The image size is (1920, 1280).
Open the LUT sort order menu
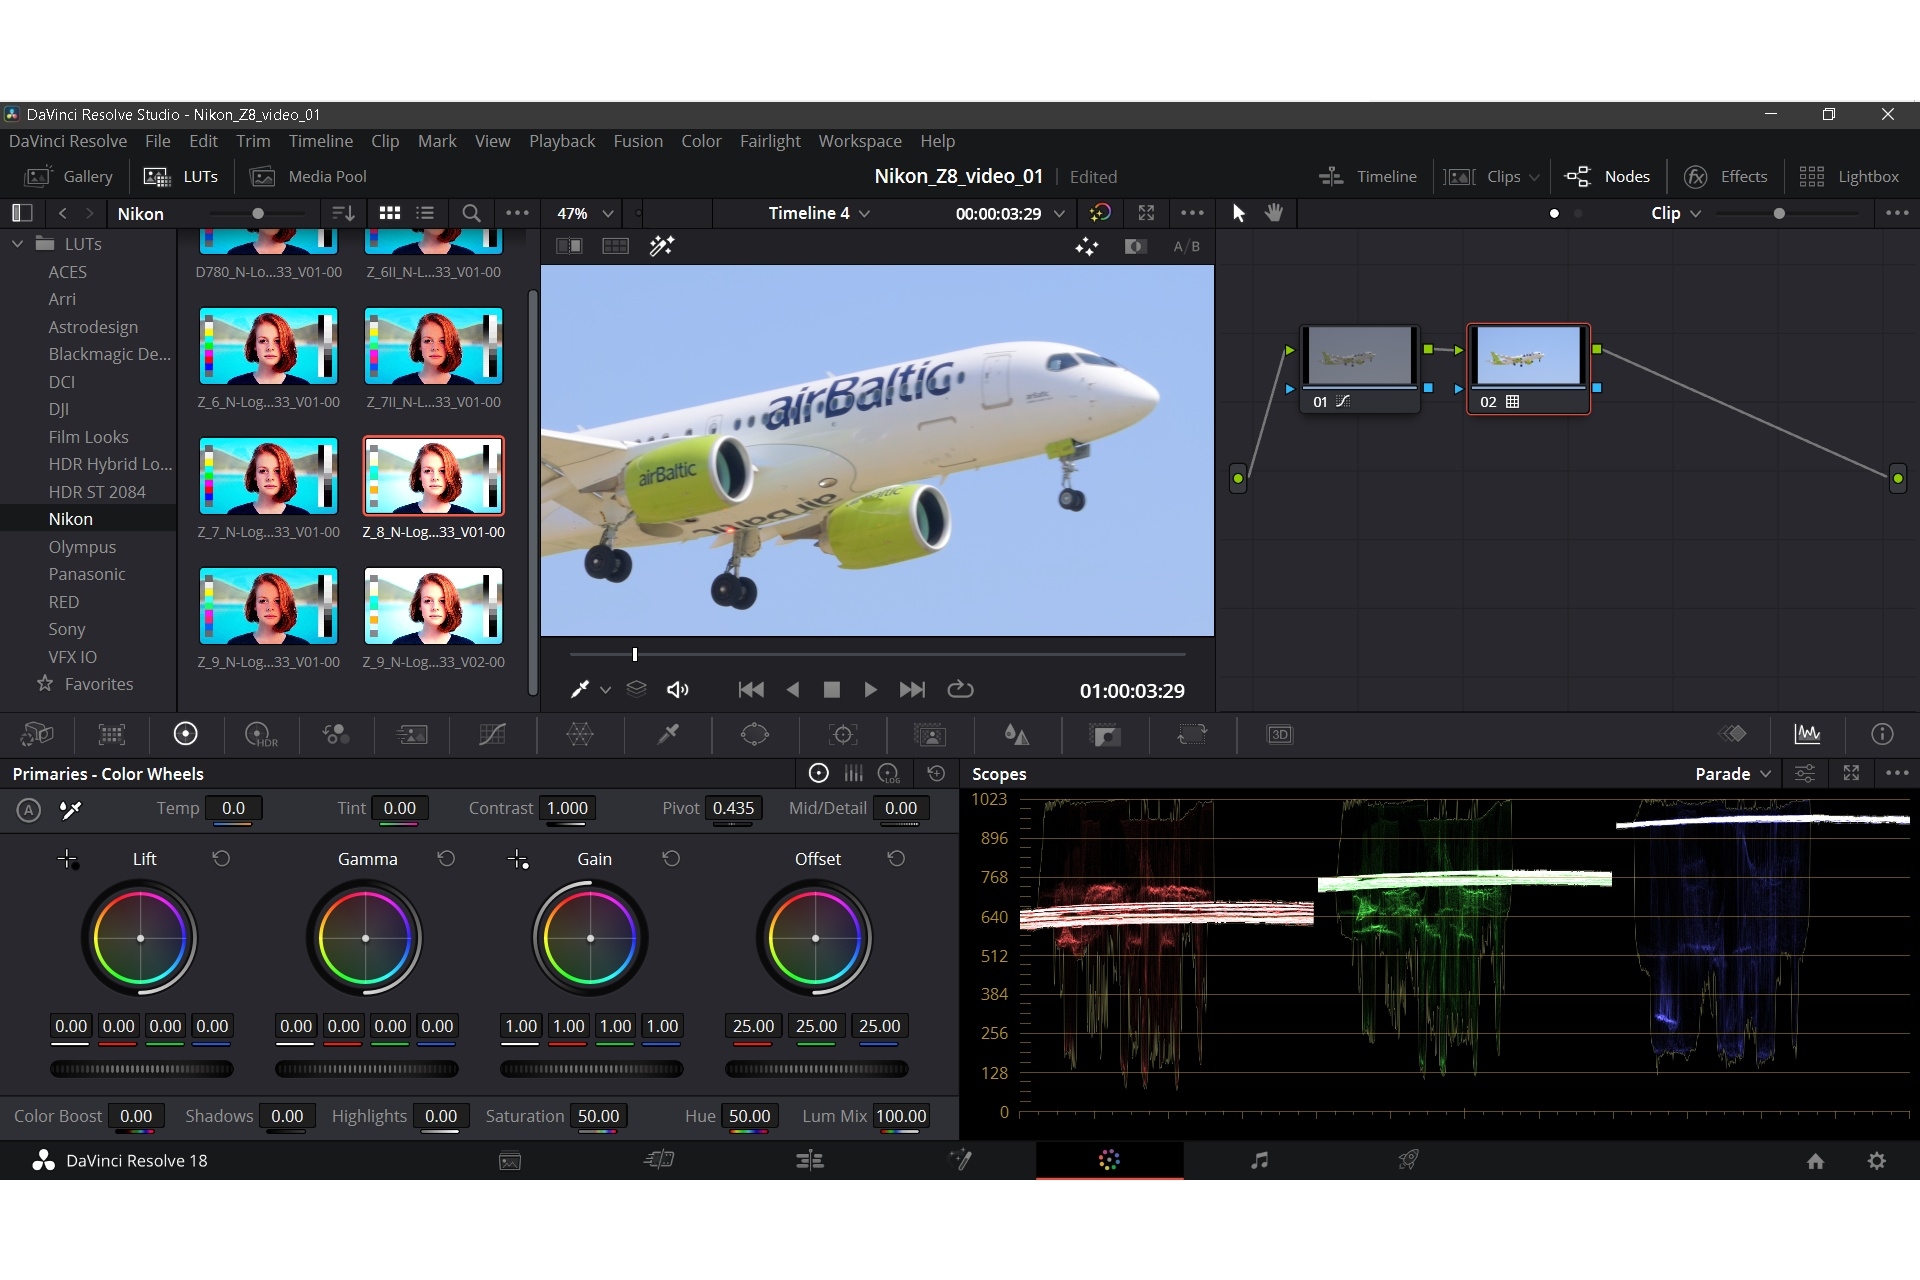(x=343, y=213)
